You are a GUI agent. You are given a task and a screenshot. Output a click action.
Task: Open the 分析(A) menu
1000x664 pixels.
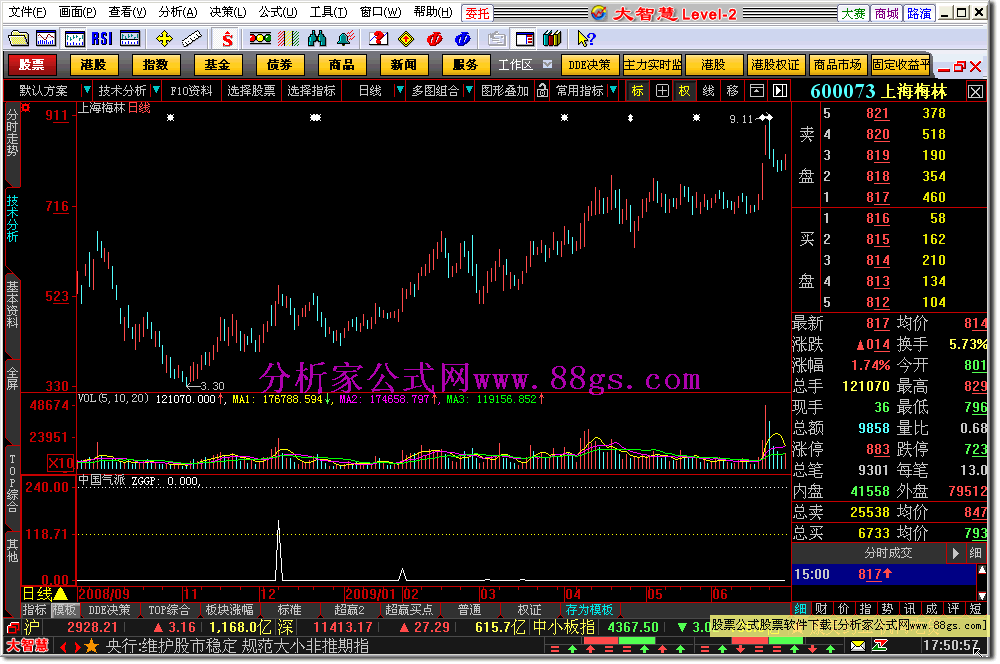click(x=178, y=12)
